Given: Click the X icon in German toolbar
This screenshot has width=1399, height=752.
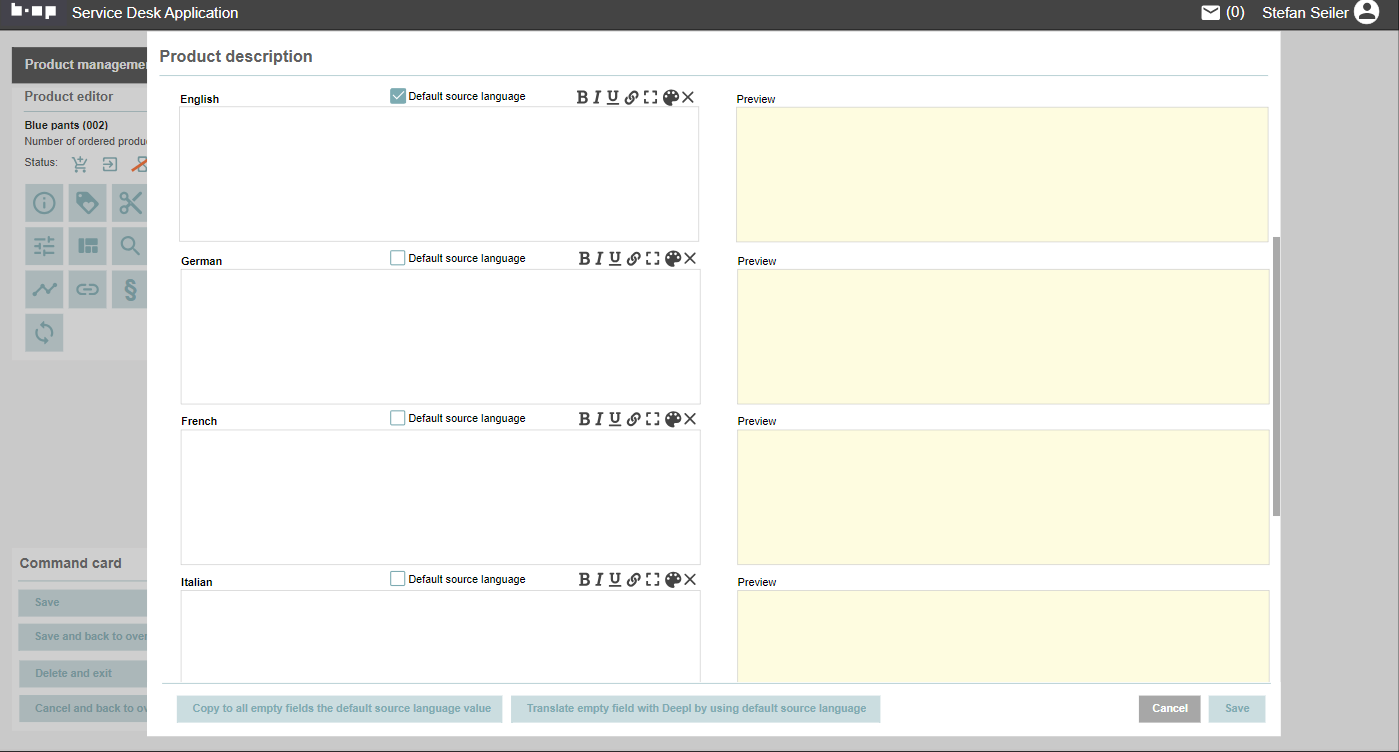Looking at the screenshot, I should tap(690, 259).
